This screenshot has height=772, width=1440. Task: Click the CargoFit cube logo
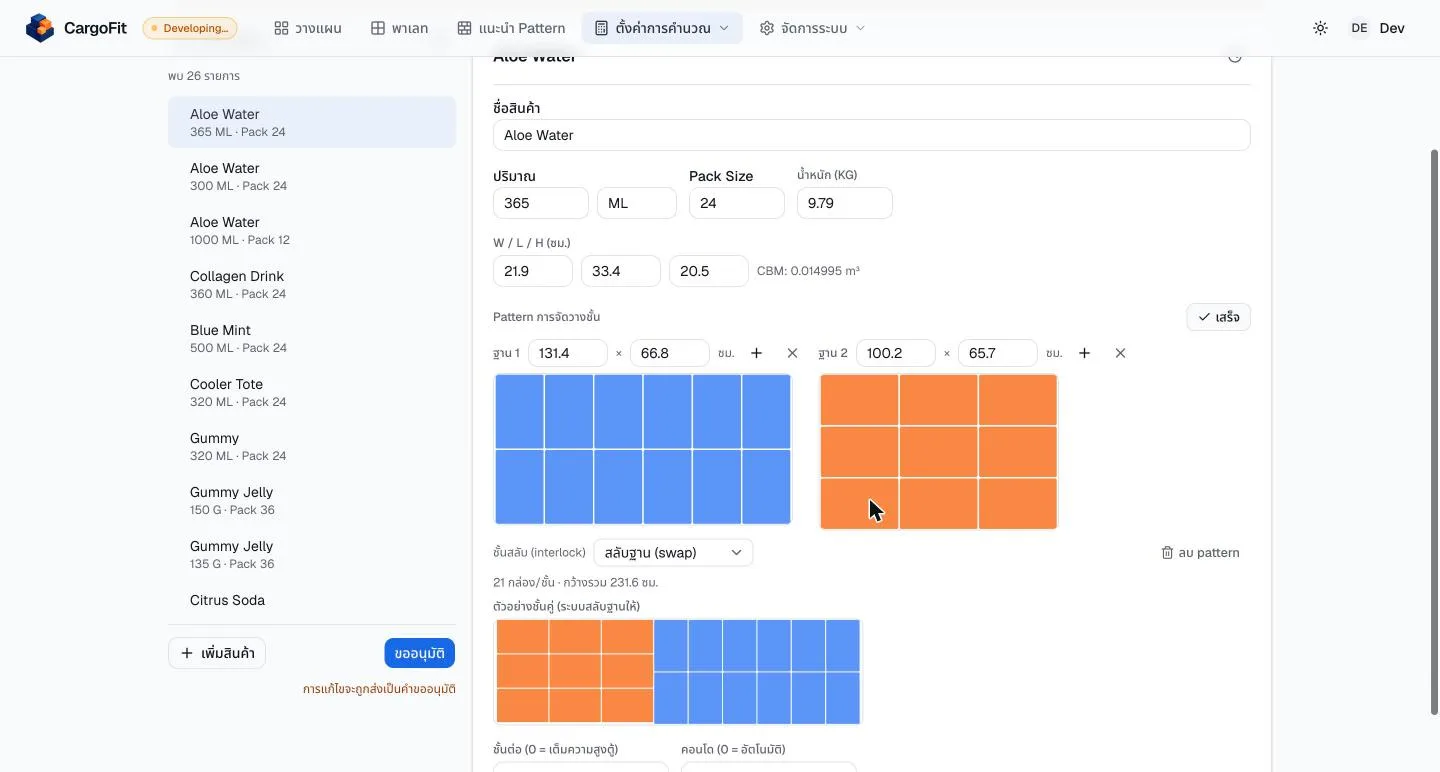pos(40,28)
